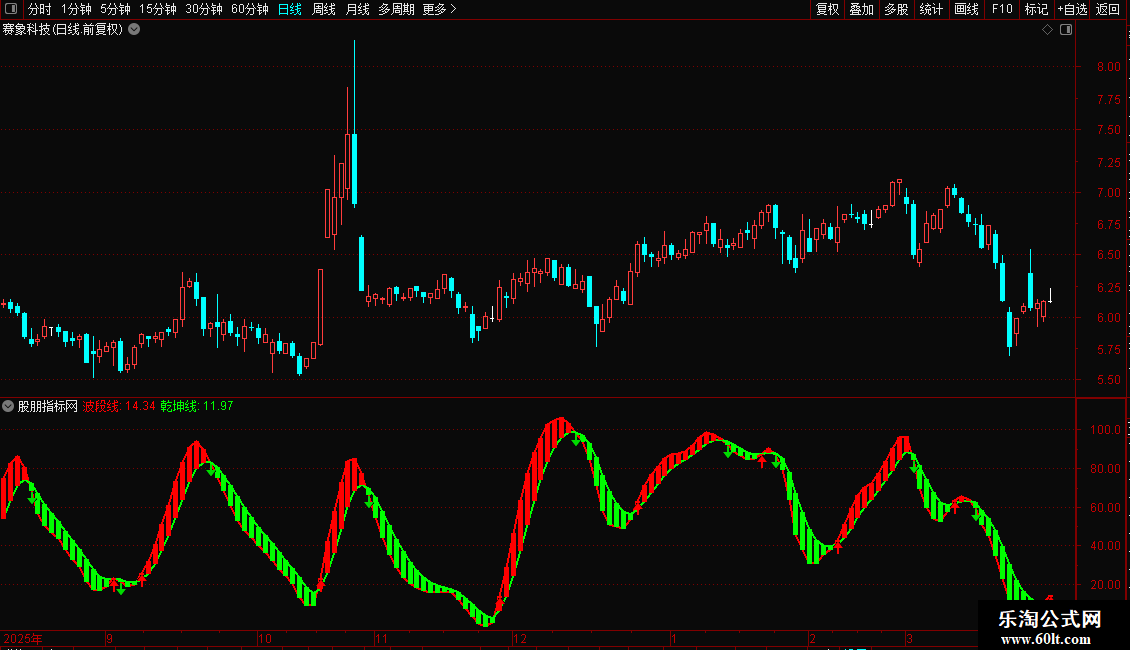
Task: Open 多周期 multi-period view
Action: [x=396, y=9]
